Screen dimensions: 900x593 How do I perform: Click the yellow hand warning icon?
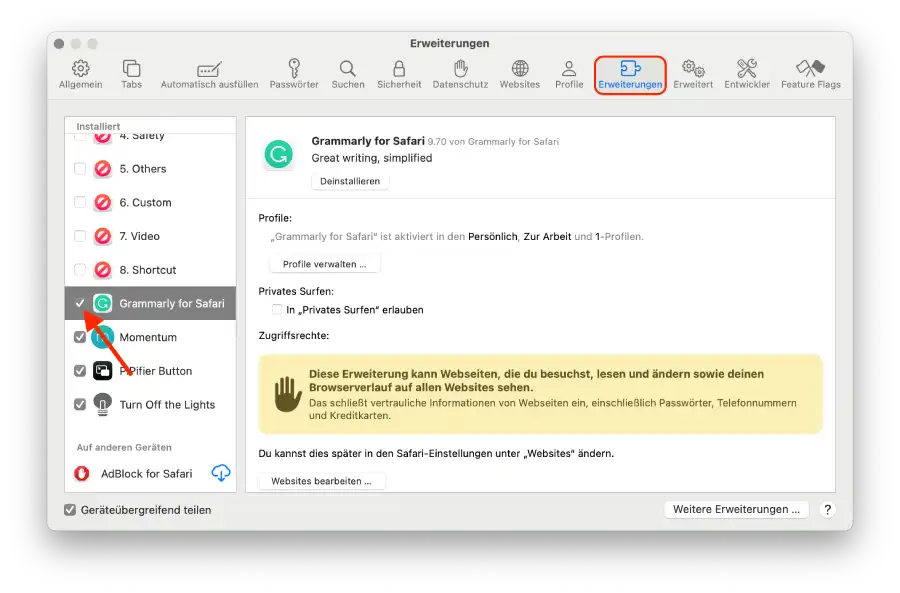(x=288, y=394)
